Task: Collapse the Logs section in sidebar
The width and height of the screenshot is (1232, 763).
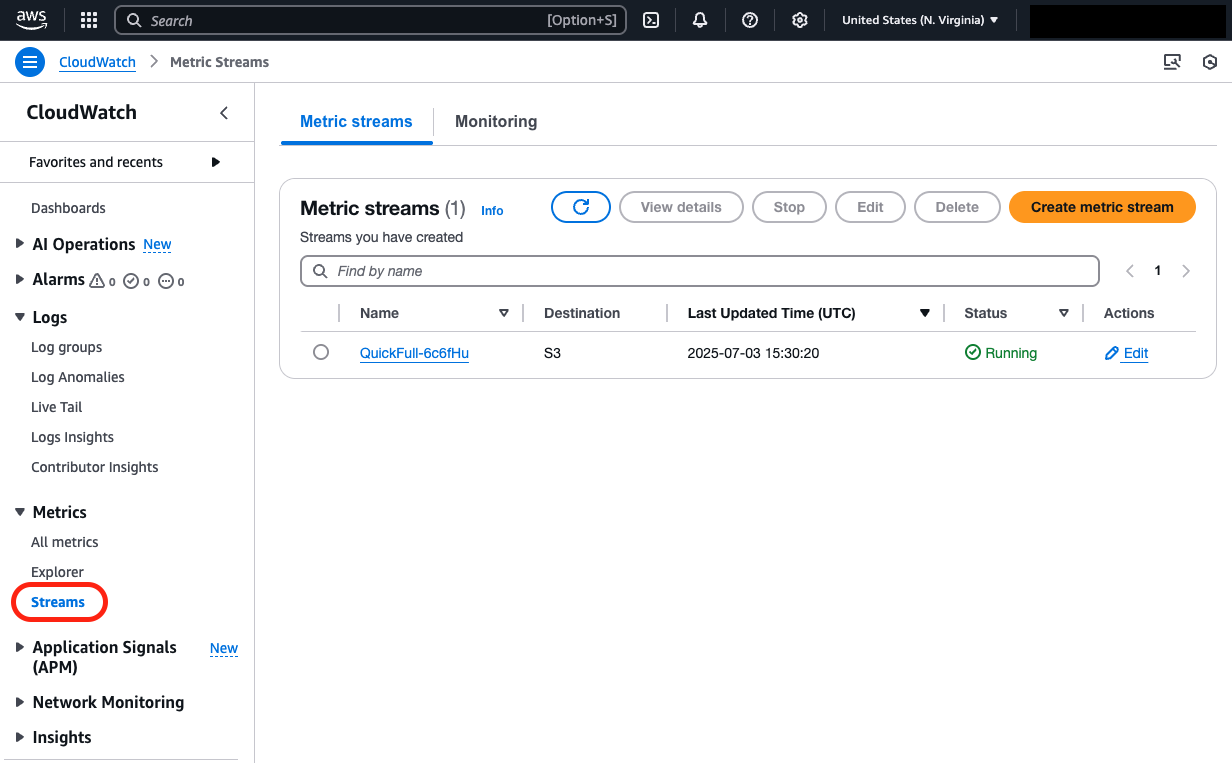Action: [20, 317]
